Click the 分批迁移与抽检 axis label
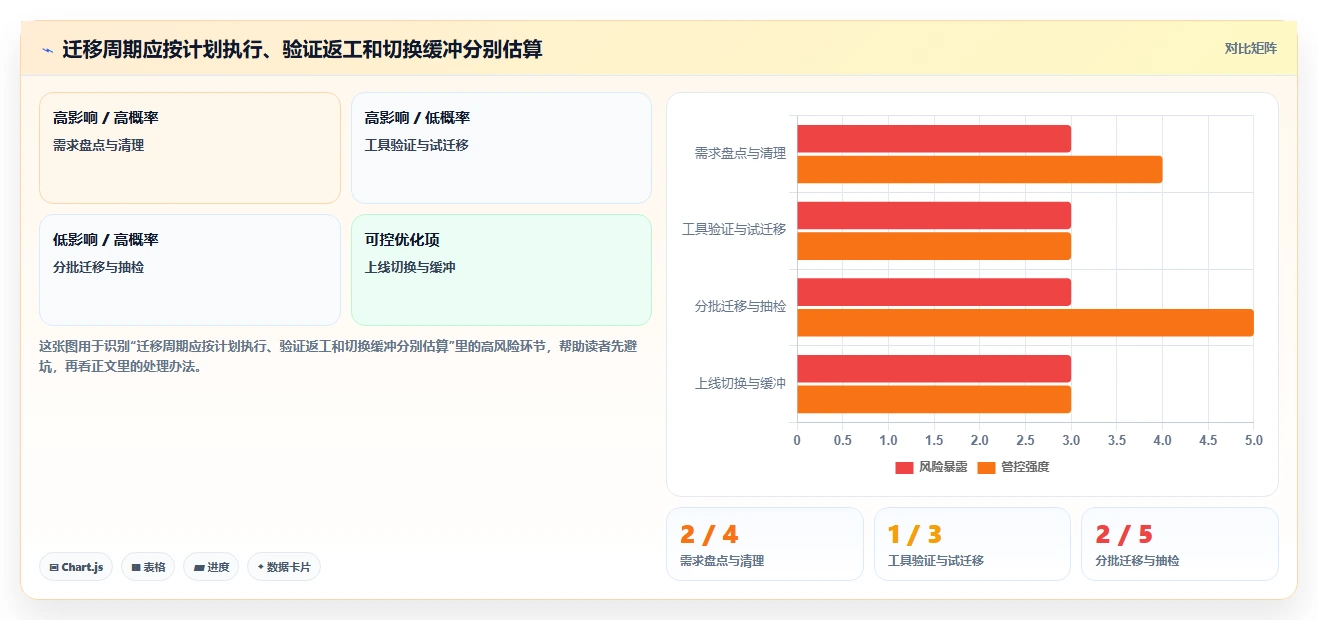Screen dimensions: 1318x620 740,307
